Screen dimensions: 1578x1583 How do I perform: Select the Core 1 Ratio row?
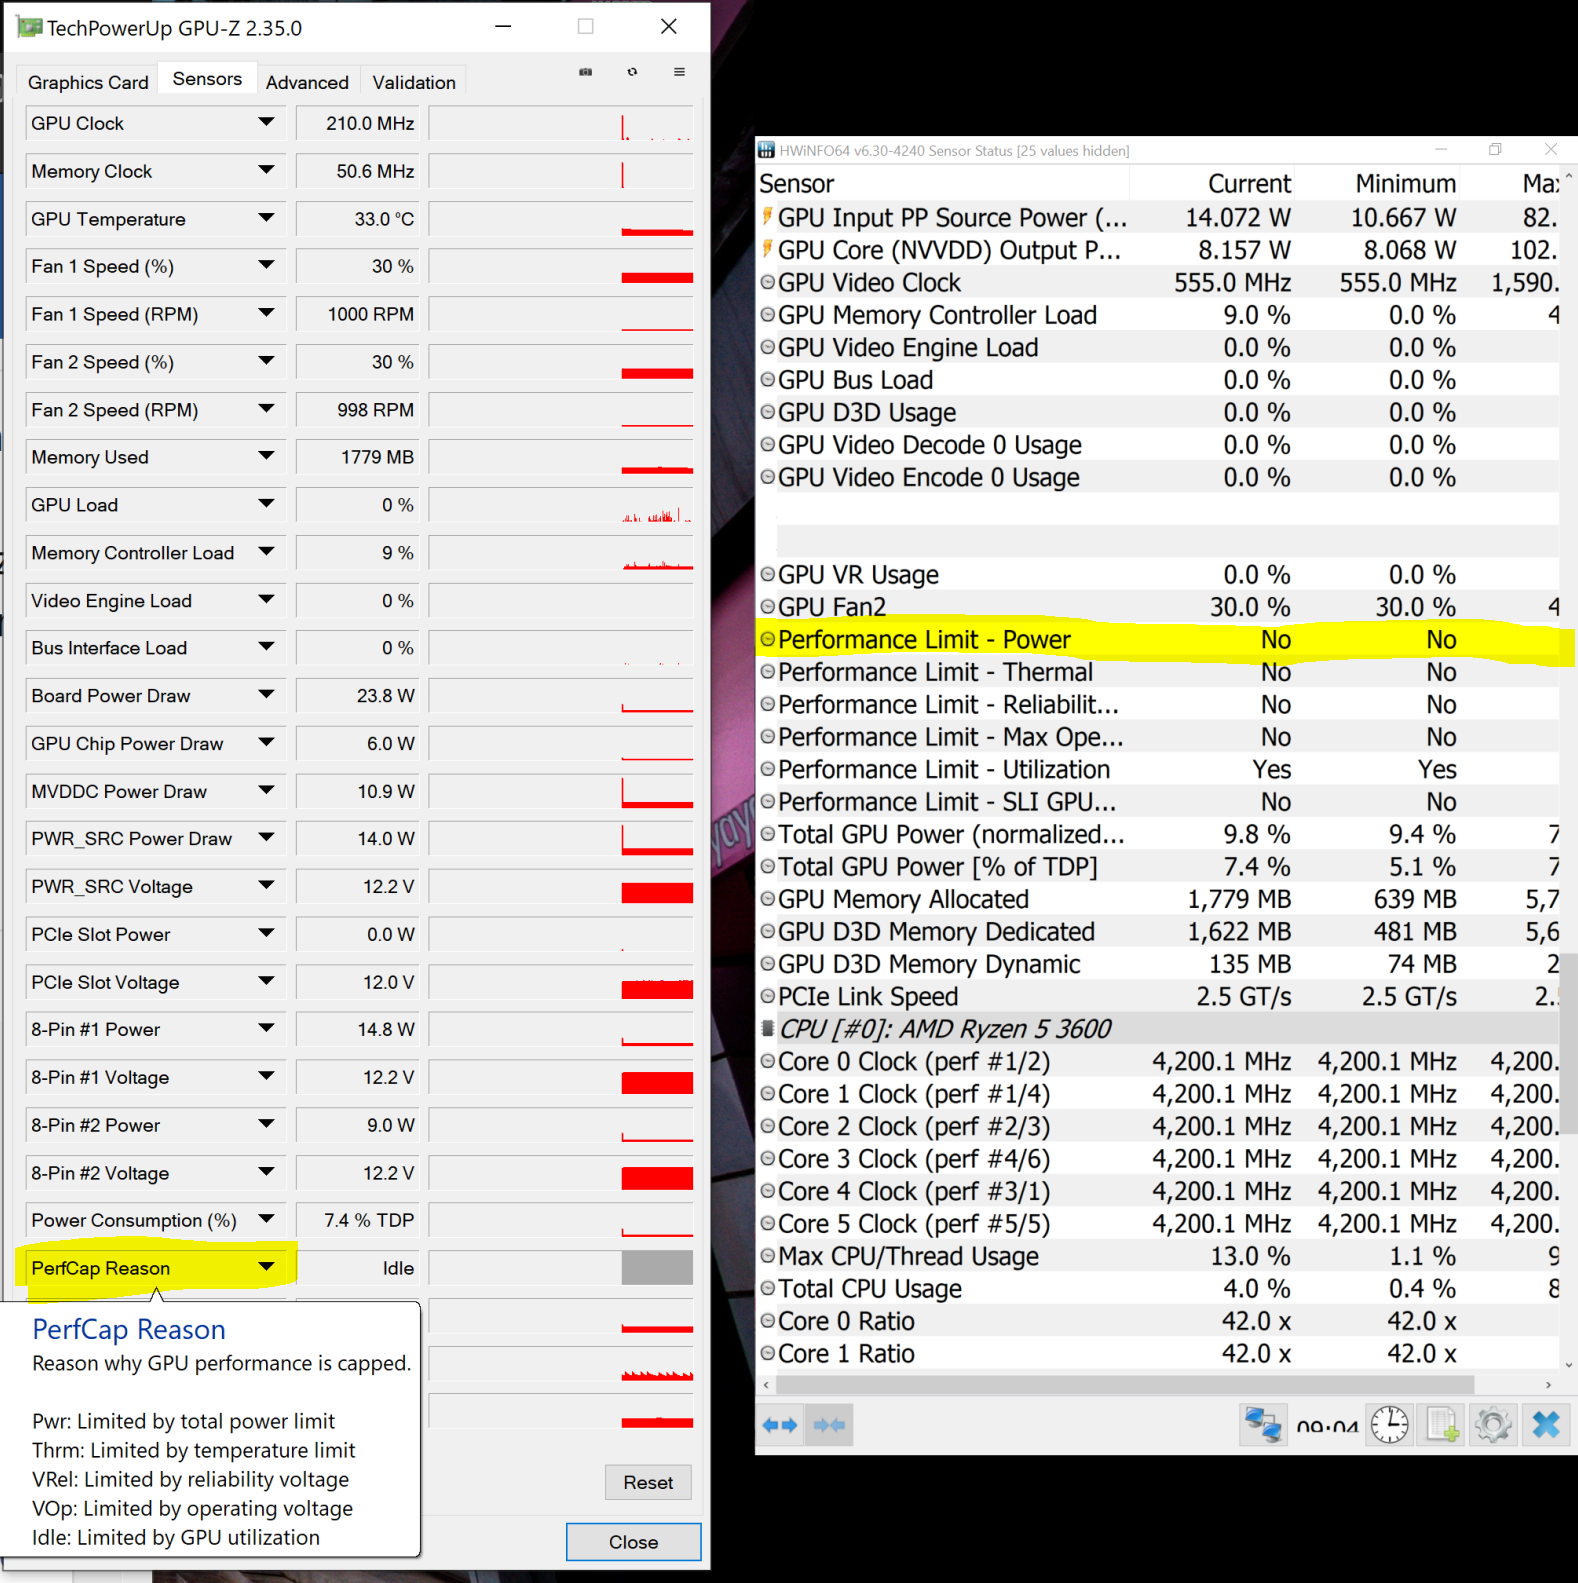[1158, 1353]
